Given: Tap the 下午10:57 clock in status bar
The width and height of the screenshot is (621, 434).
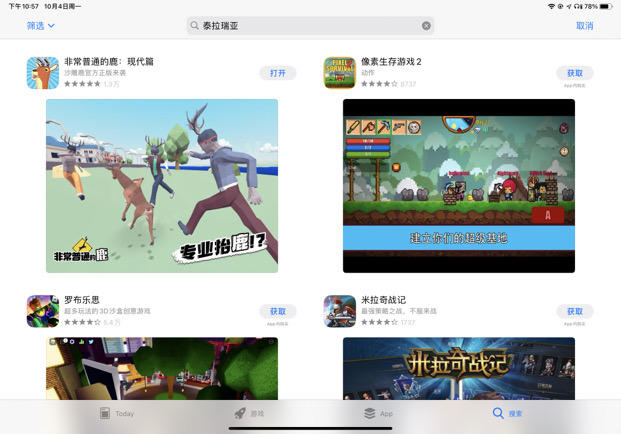Looking at the screenshot, I should pos(24,6).
